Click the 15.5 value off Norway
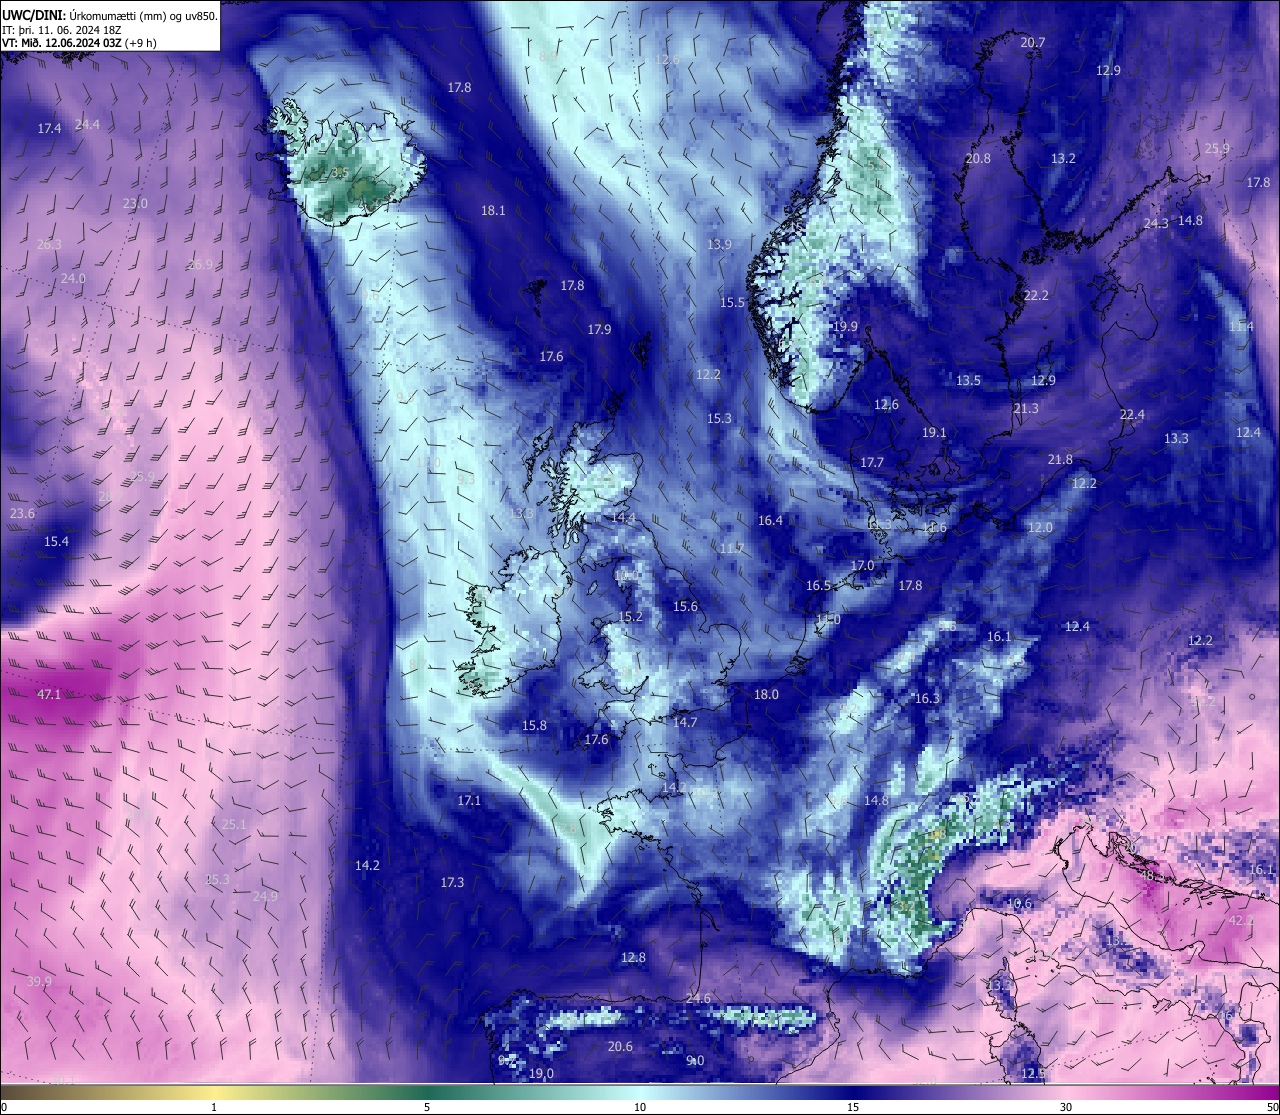Screen dimensions: 1280x1115 tap(733, 302)
